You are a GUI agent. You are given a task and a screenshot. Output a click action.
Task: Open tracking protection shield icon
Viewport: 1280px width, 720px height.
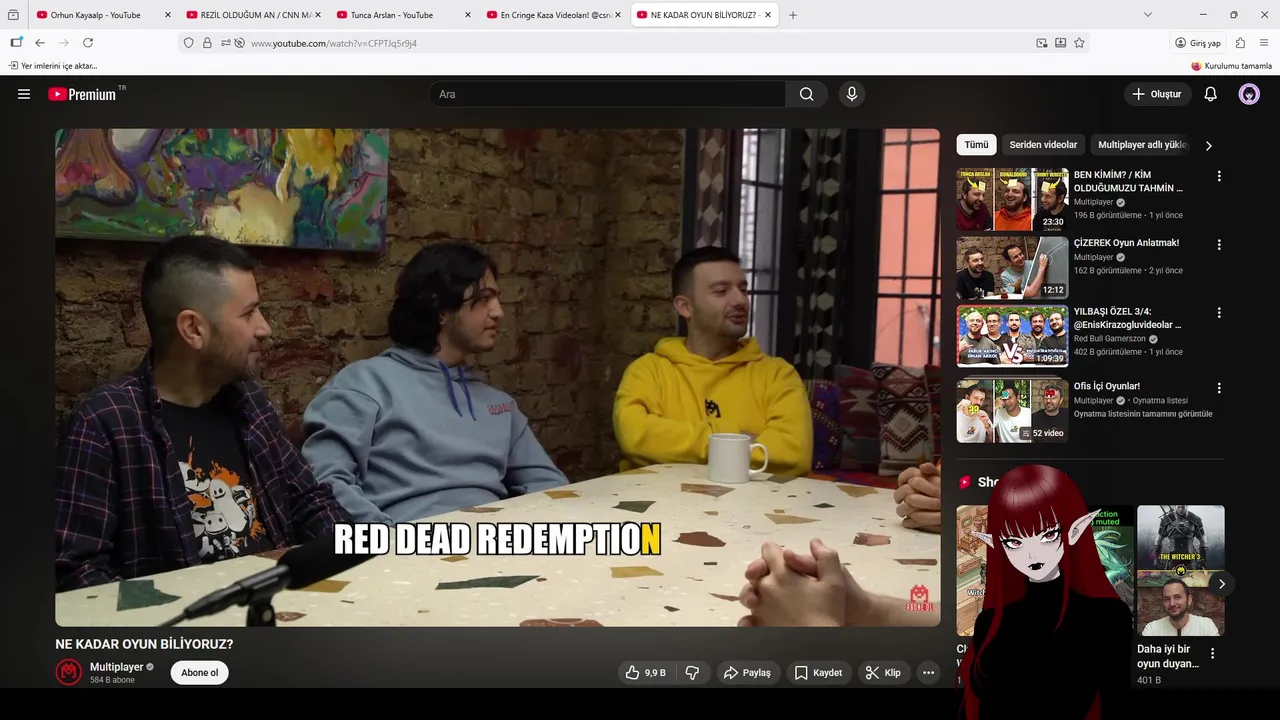click(x=188, y=43)
